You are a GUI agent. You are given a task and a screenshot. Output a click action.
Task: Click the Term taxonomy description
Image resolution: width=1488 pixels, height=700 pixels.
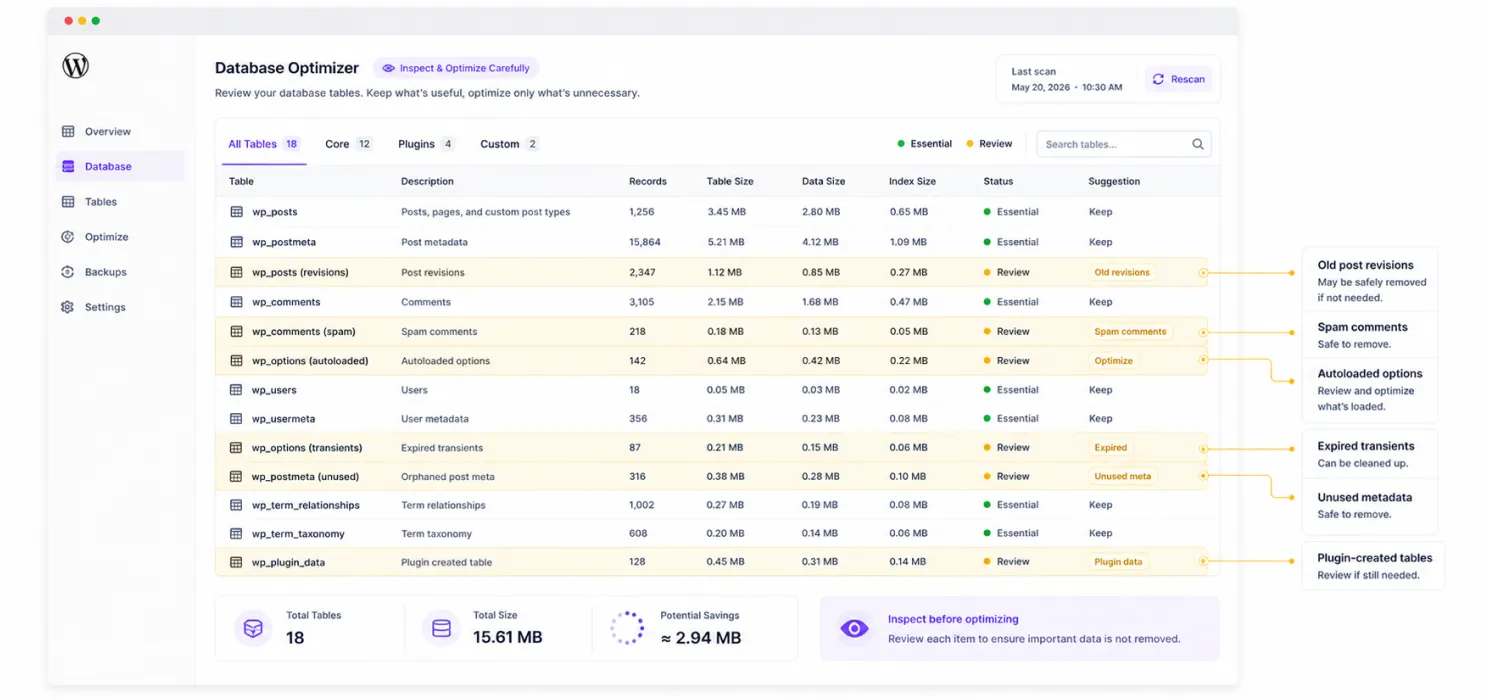pos(436,534)
